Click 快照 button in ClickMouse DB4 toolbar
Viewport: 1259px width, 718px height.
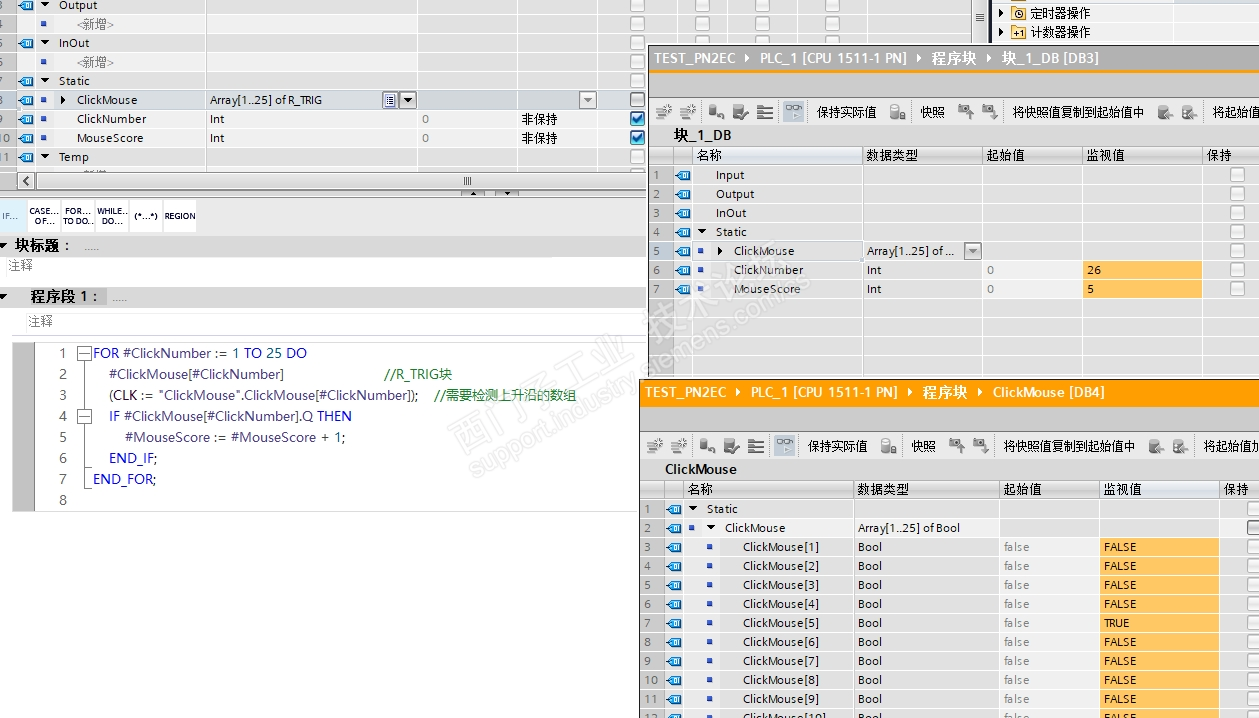923,446
